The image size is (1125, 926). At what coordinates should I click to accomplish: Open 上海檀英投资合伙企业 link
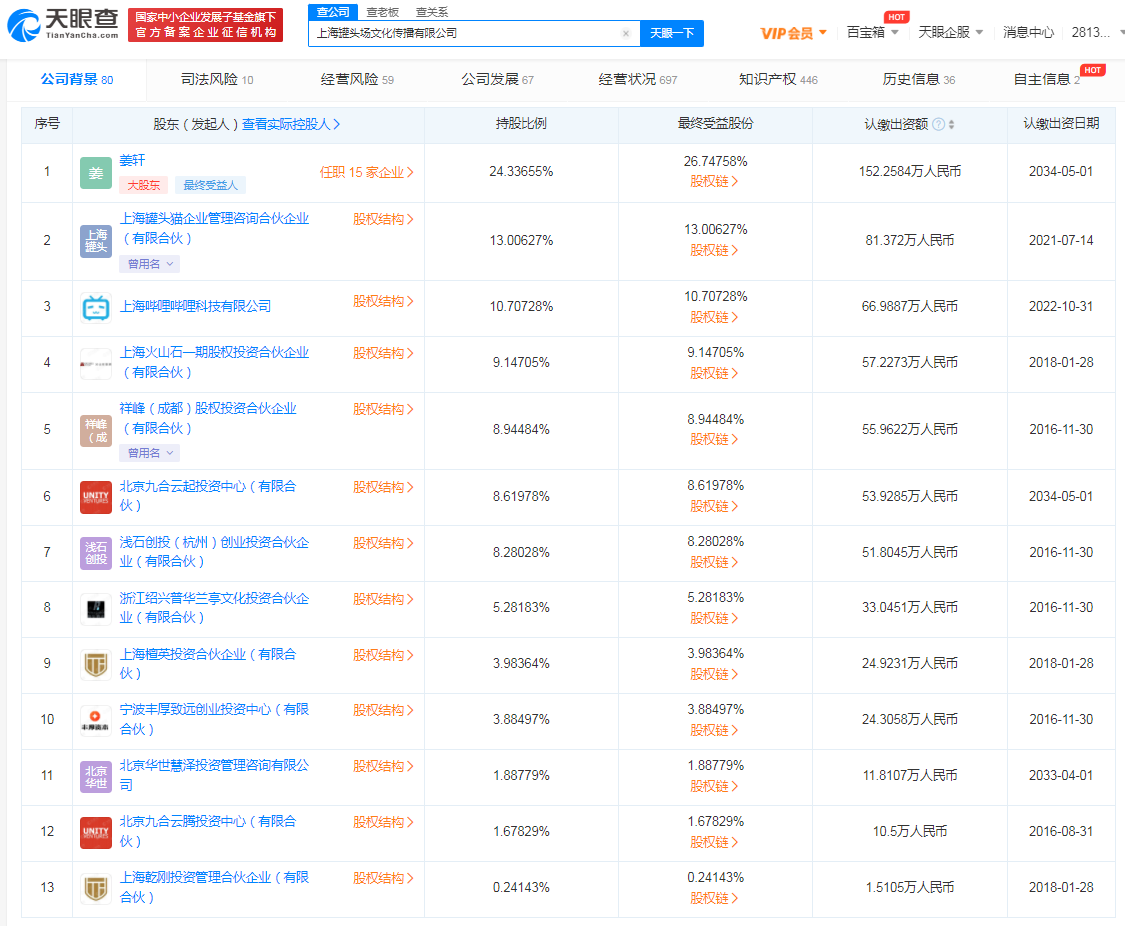[207, 663]
